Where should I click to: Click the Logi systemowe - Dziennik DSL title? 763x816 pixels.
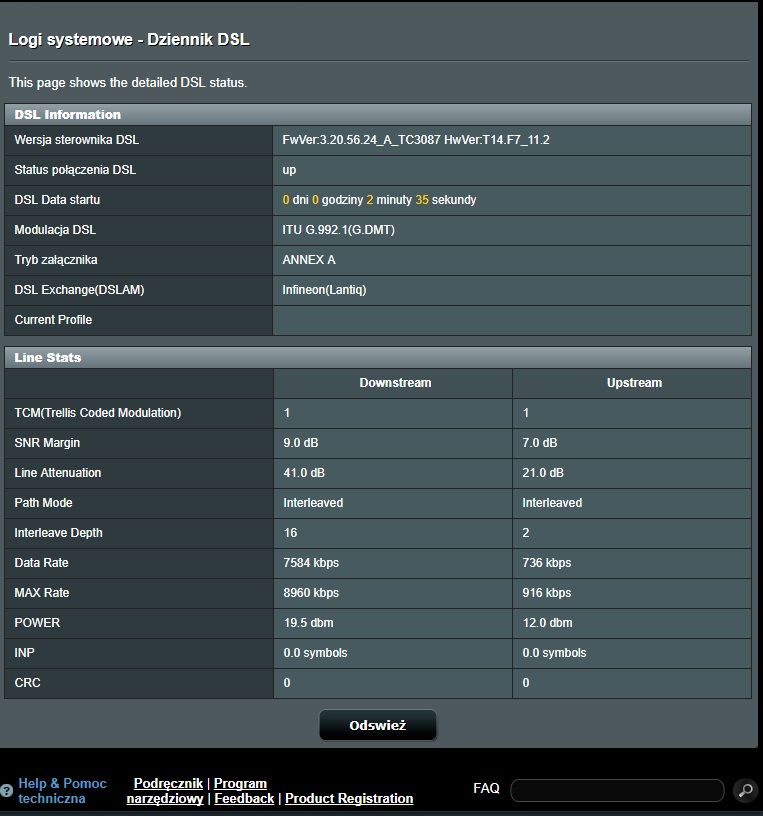tap(129, 40)
